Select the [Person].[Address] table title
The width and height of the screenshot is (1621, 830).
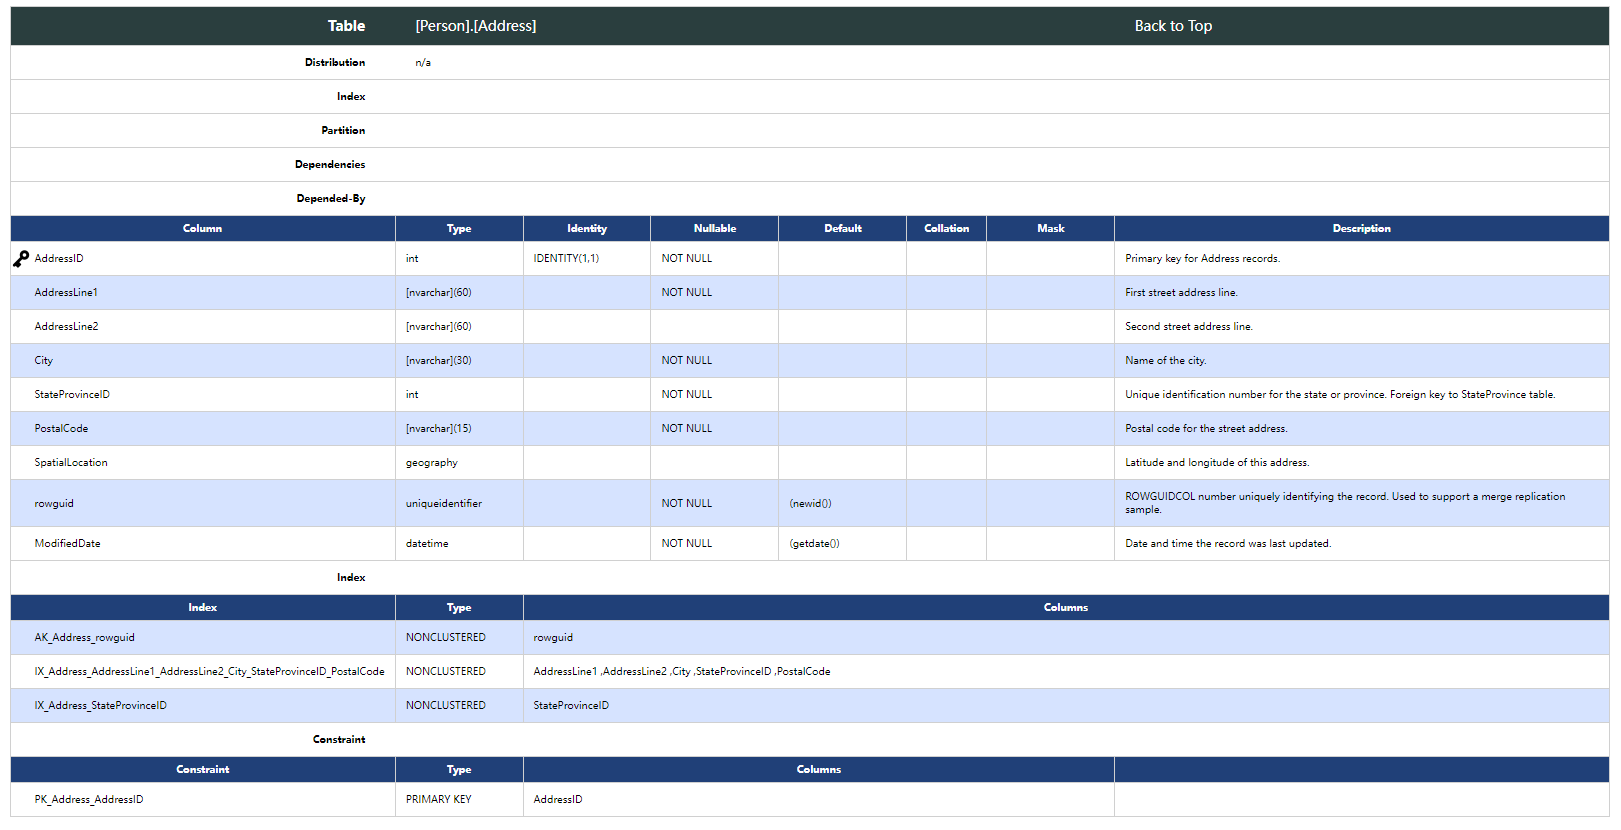click(x=476, y=26)
